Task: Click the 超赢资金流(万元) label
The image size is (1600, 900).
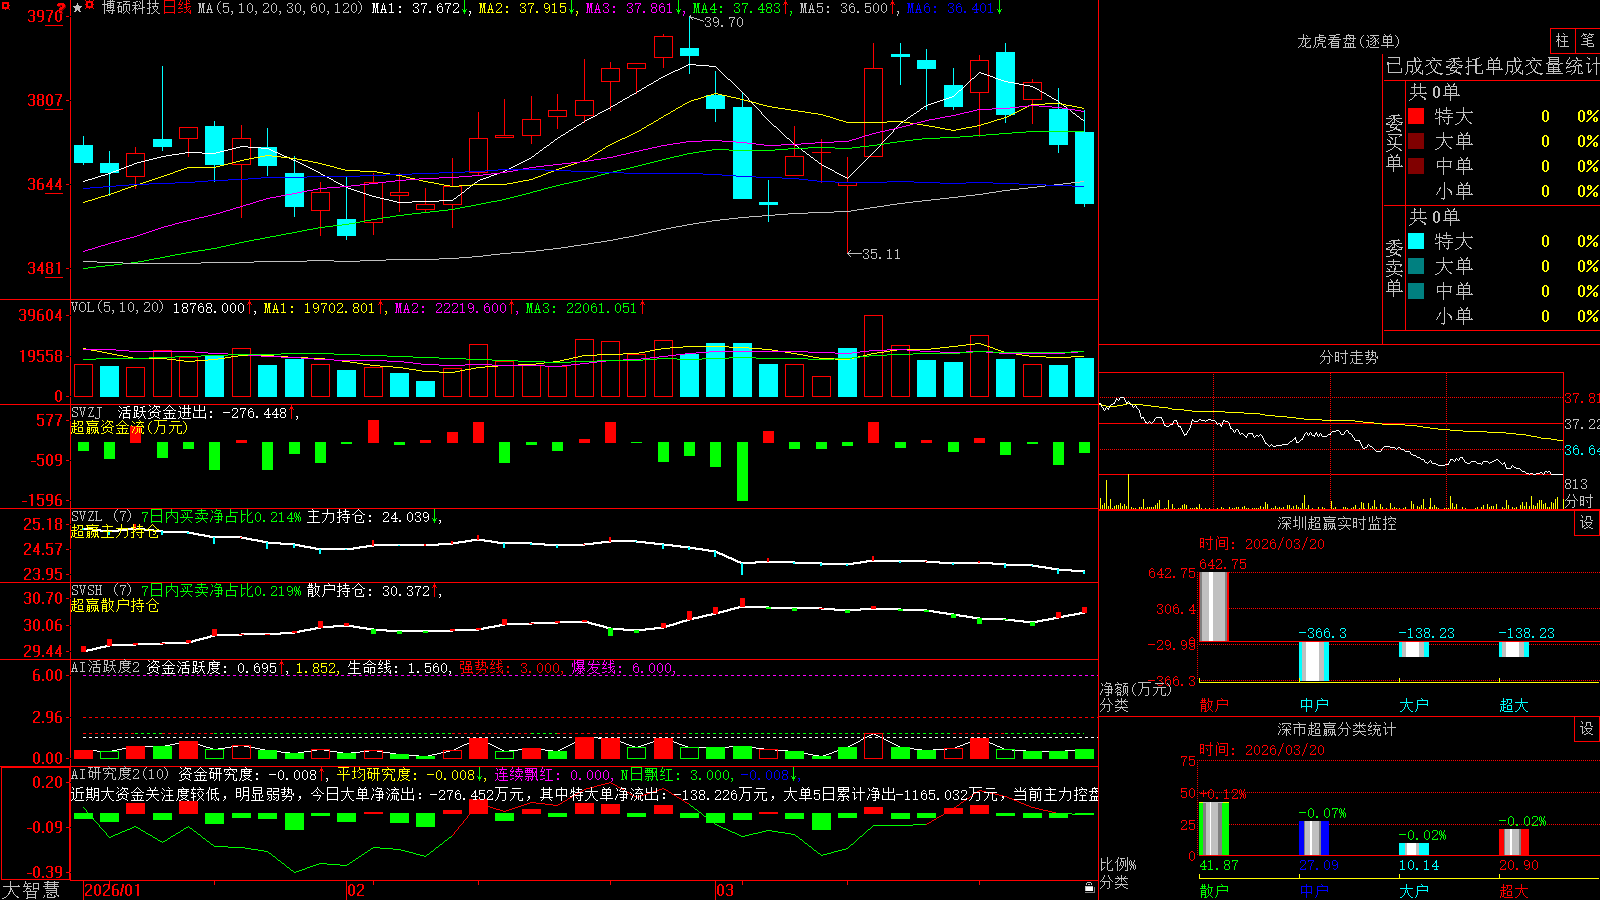Action: [x=129, y=428]
